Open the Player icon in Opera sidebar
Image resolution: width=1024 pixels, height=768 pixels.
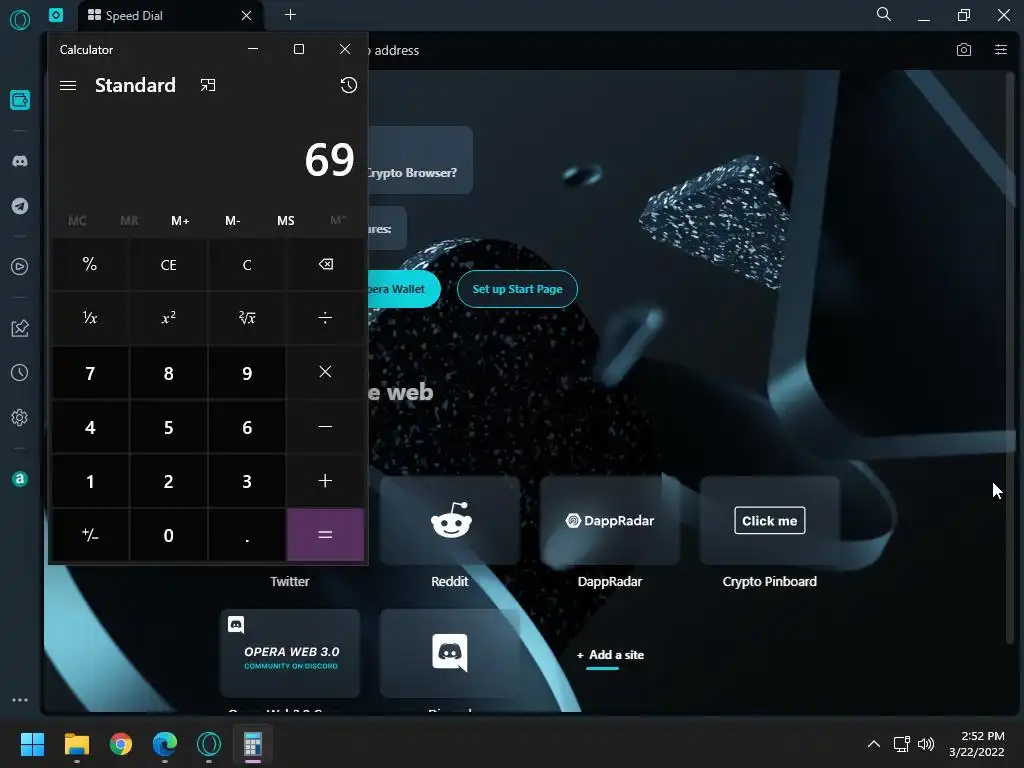[20, 266]
